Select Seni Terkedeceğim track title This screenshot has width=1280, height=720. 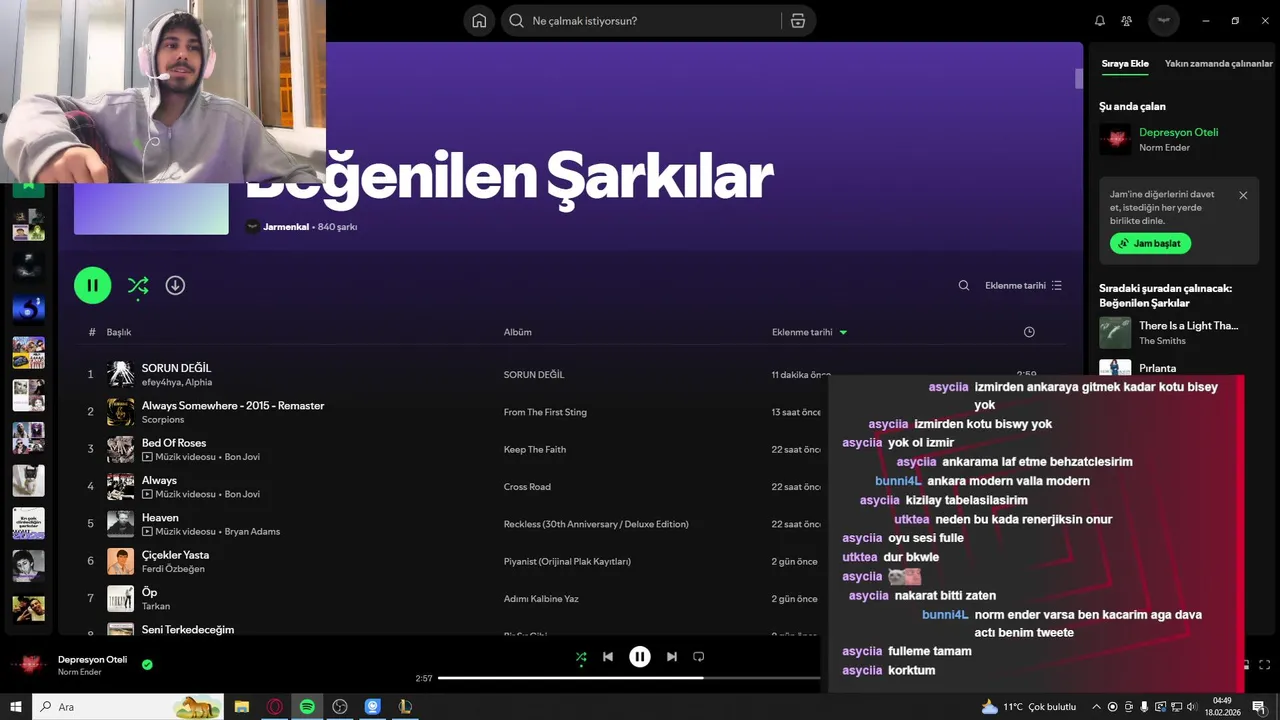pyautogui.click(x=188, y=629)
